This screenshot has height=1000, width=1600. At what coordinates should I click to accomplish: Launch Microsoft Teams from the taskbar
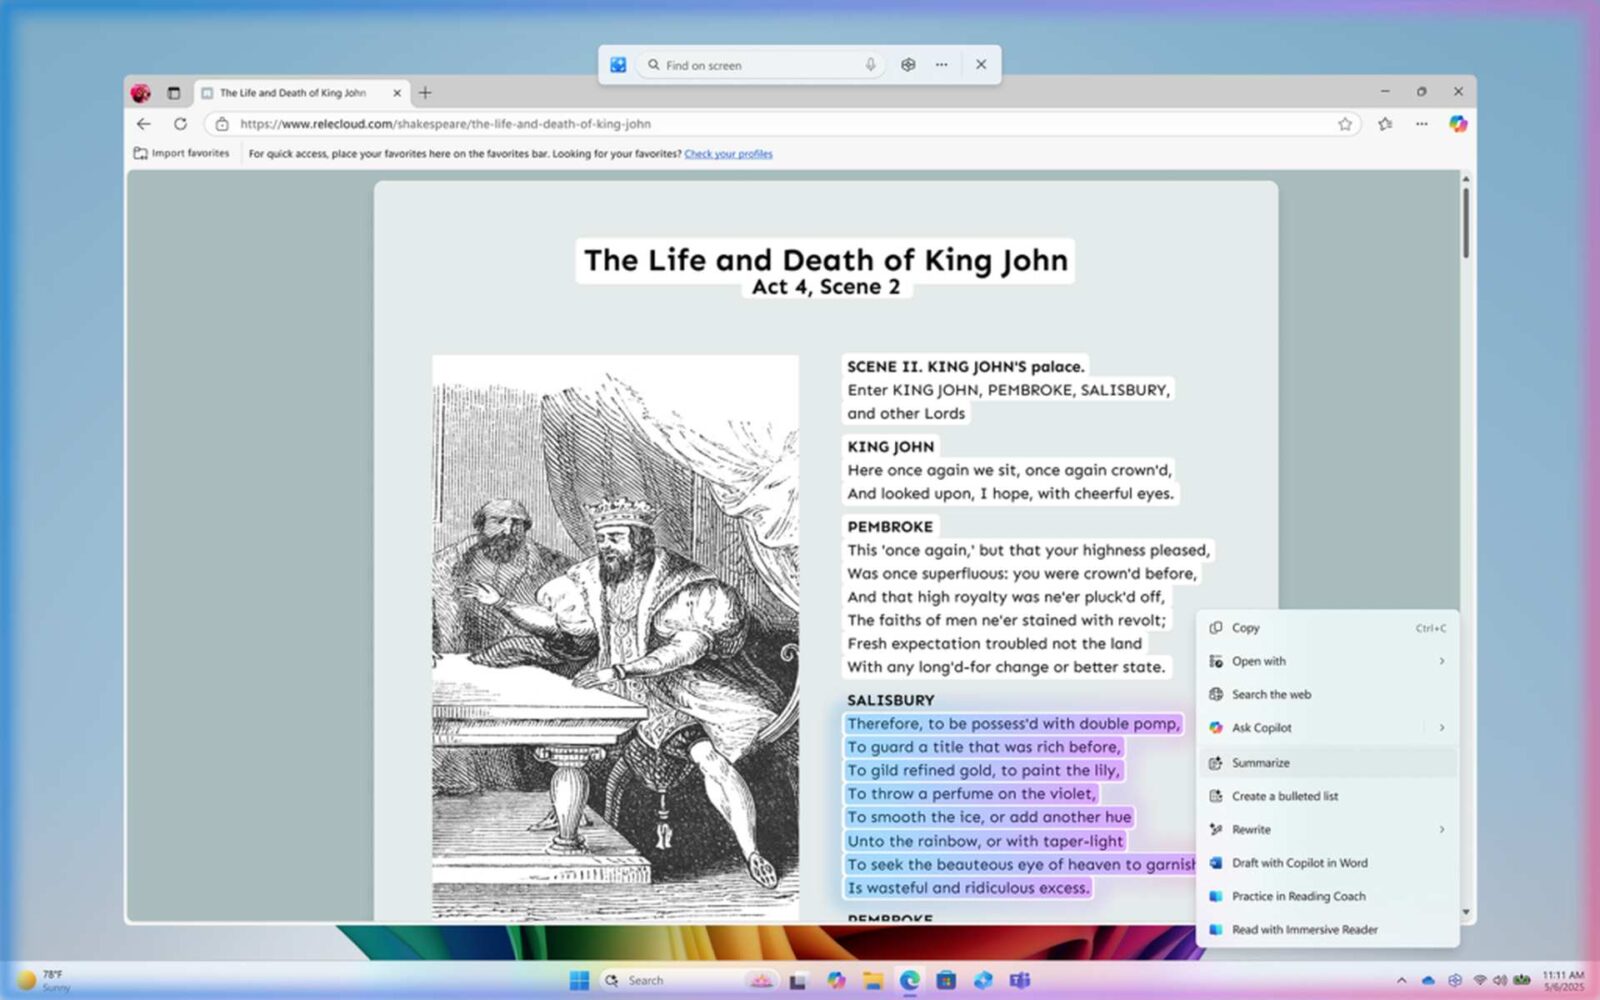click(1022, 980)
